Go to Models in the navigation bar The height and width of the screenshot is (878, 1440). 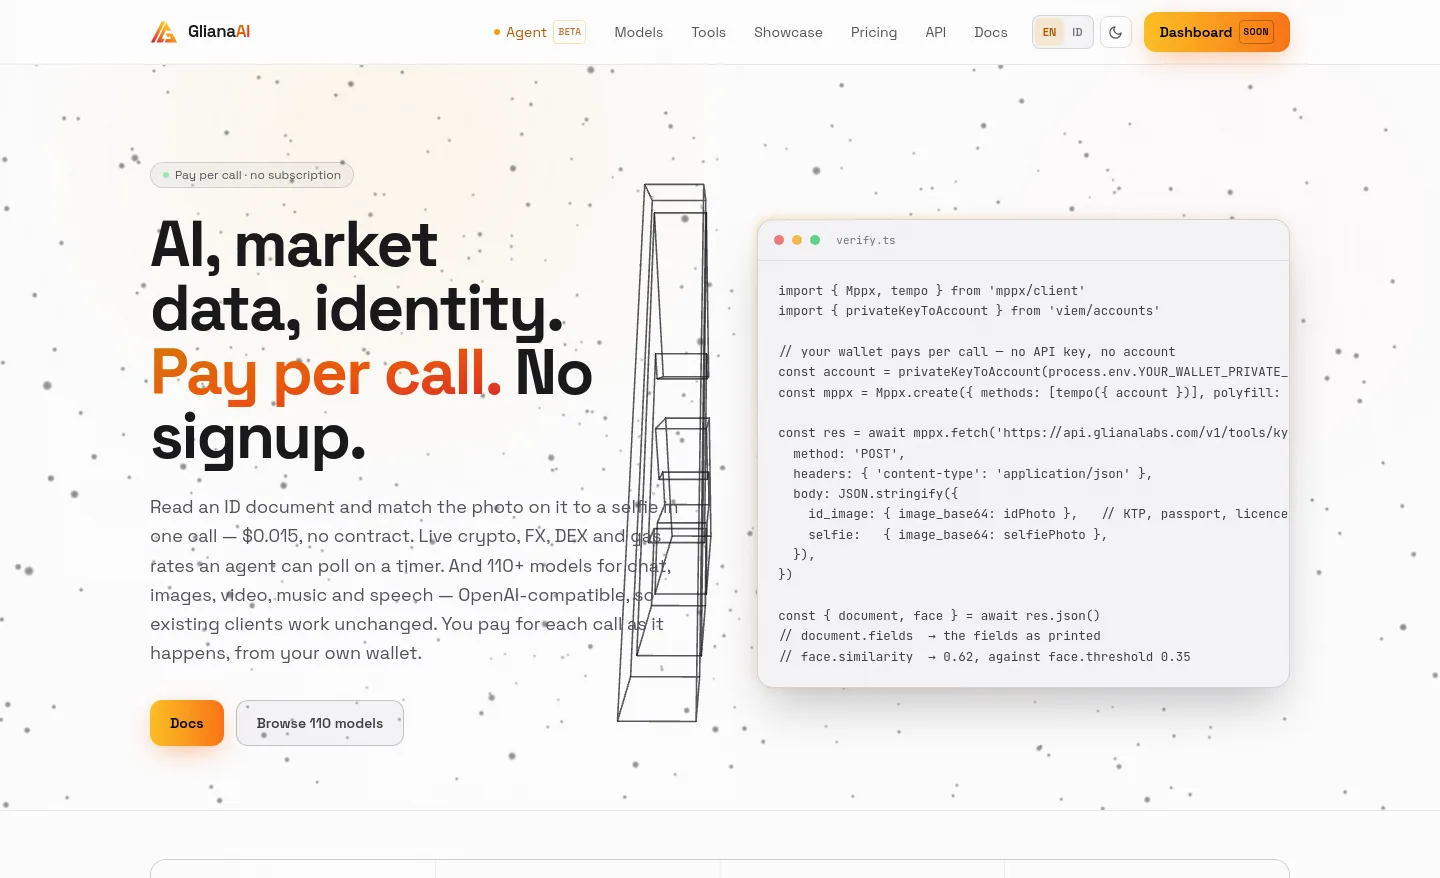(639, 32)
